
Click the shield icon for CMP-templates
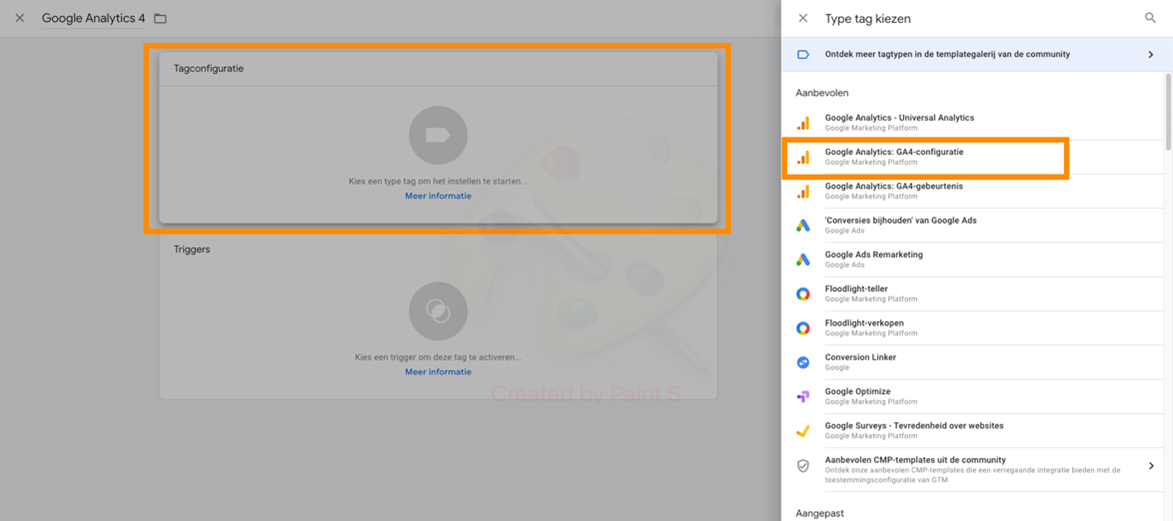pyautogui.click(x=803, y=466)
